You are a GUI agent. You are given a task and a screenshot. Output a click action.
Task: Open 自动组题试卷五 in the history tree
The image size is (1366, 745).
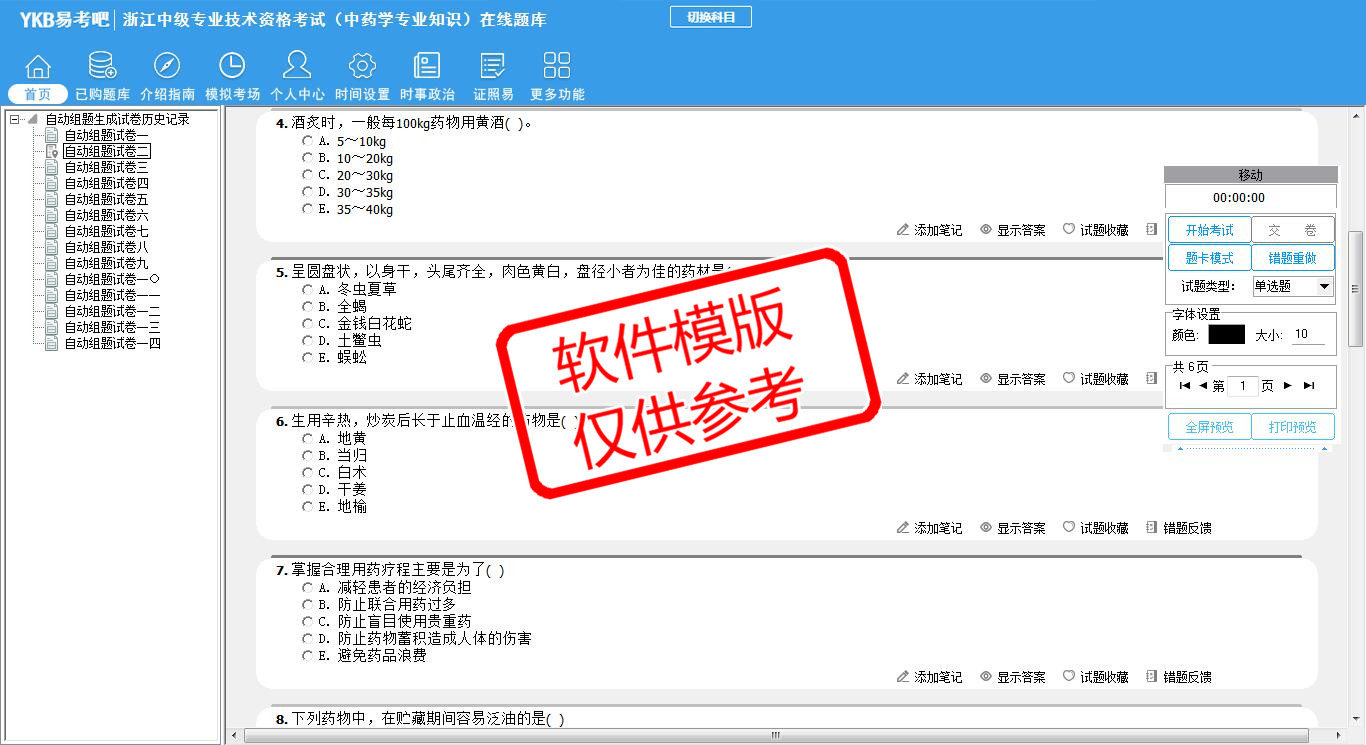(106, 200)
